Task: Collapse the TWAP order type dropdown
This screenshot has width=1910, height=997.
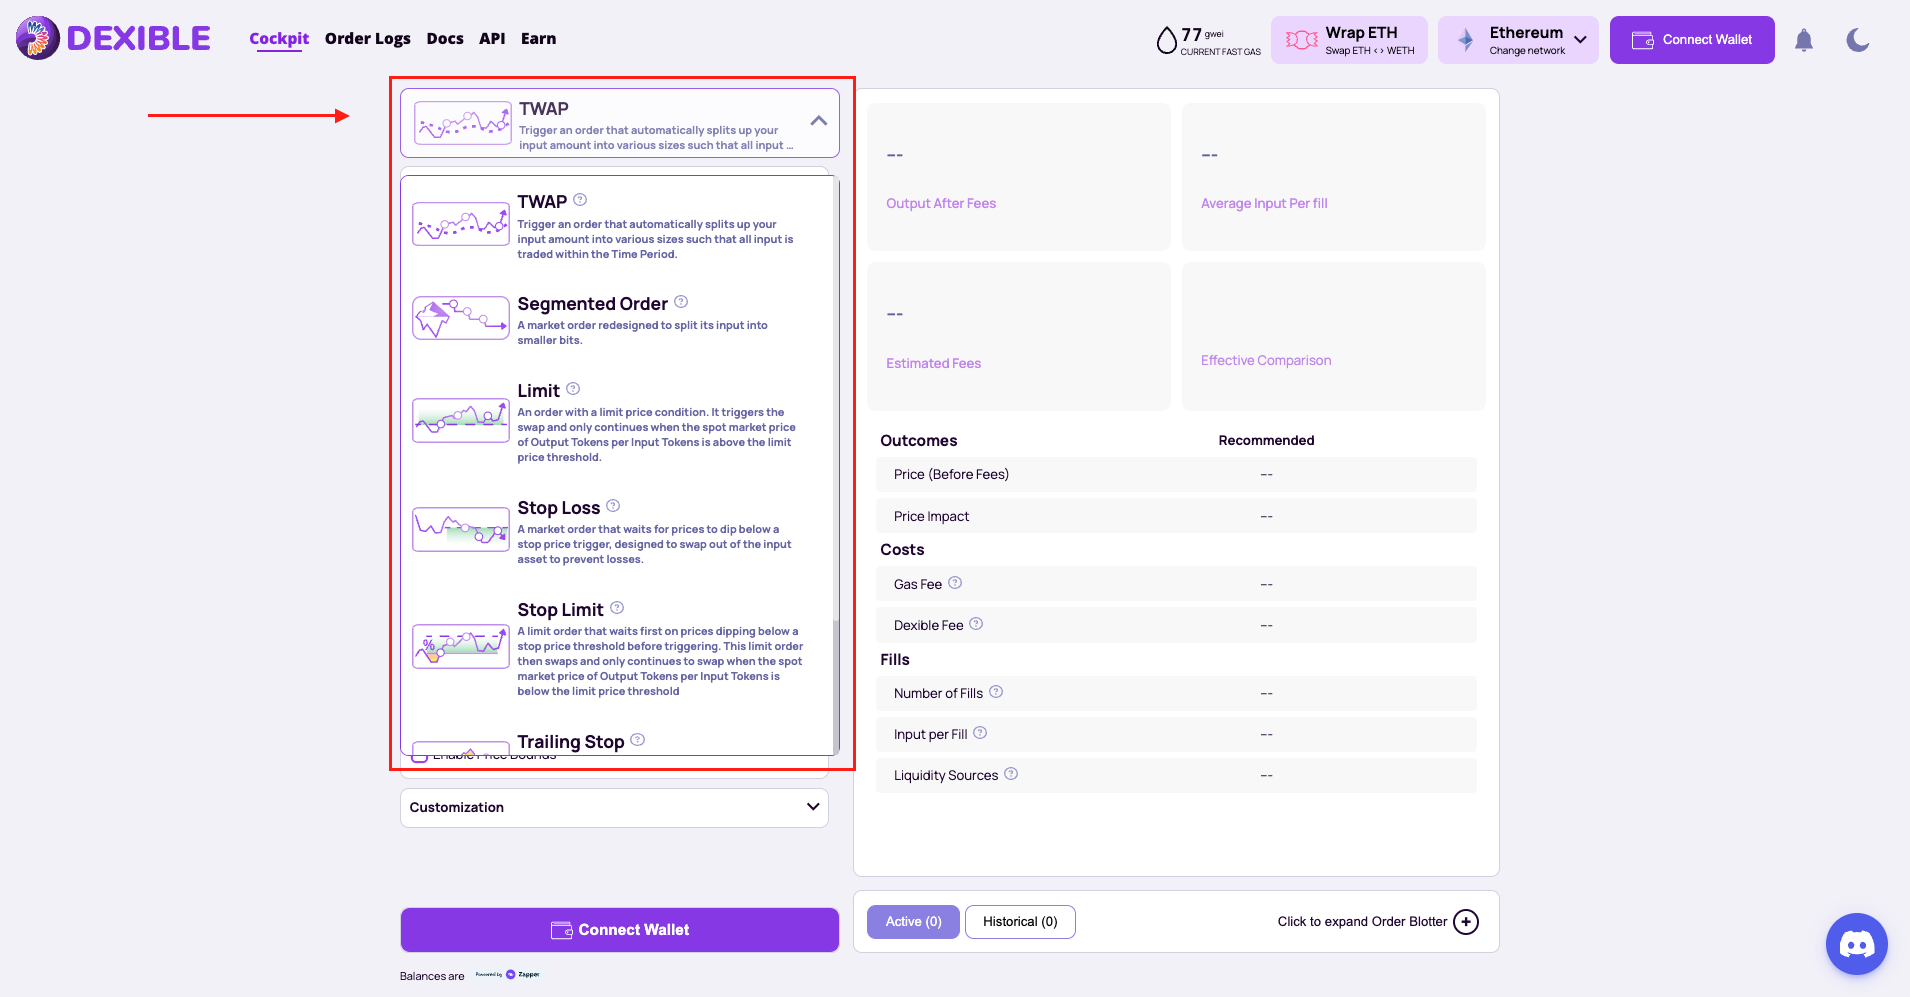Action: [819, 121]
